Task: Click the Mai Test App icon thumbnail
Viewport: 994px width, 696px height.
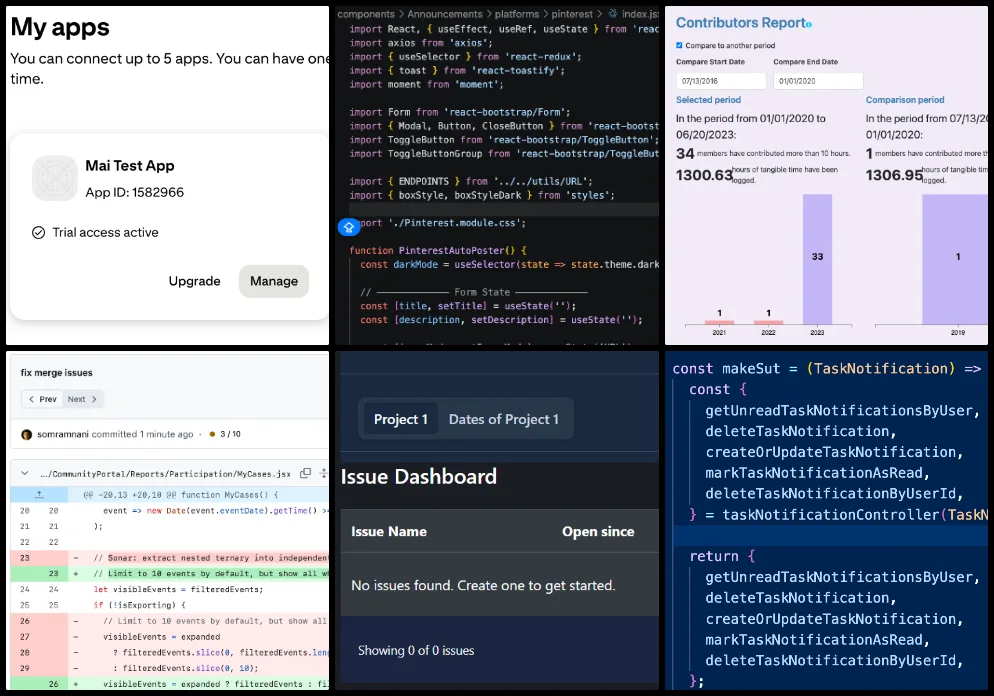Action: 55,178
